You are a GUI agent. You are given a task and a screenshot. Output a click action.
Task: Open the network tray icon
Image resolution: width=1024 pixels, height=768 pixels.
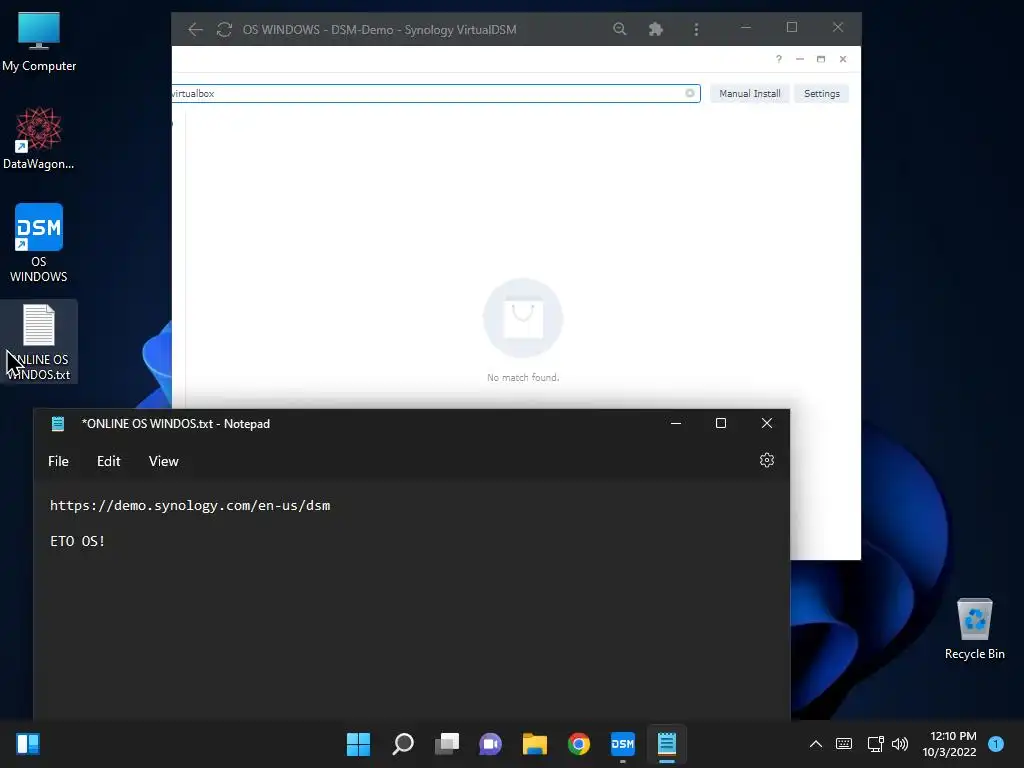tap(875, 744)
